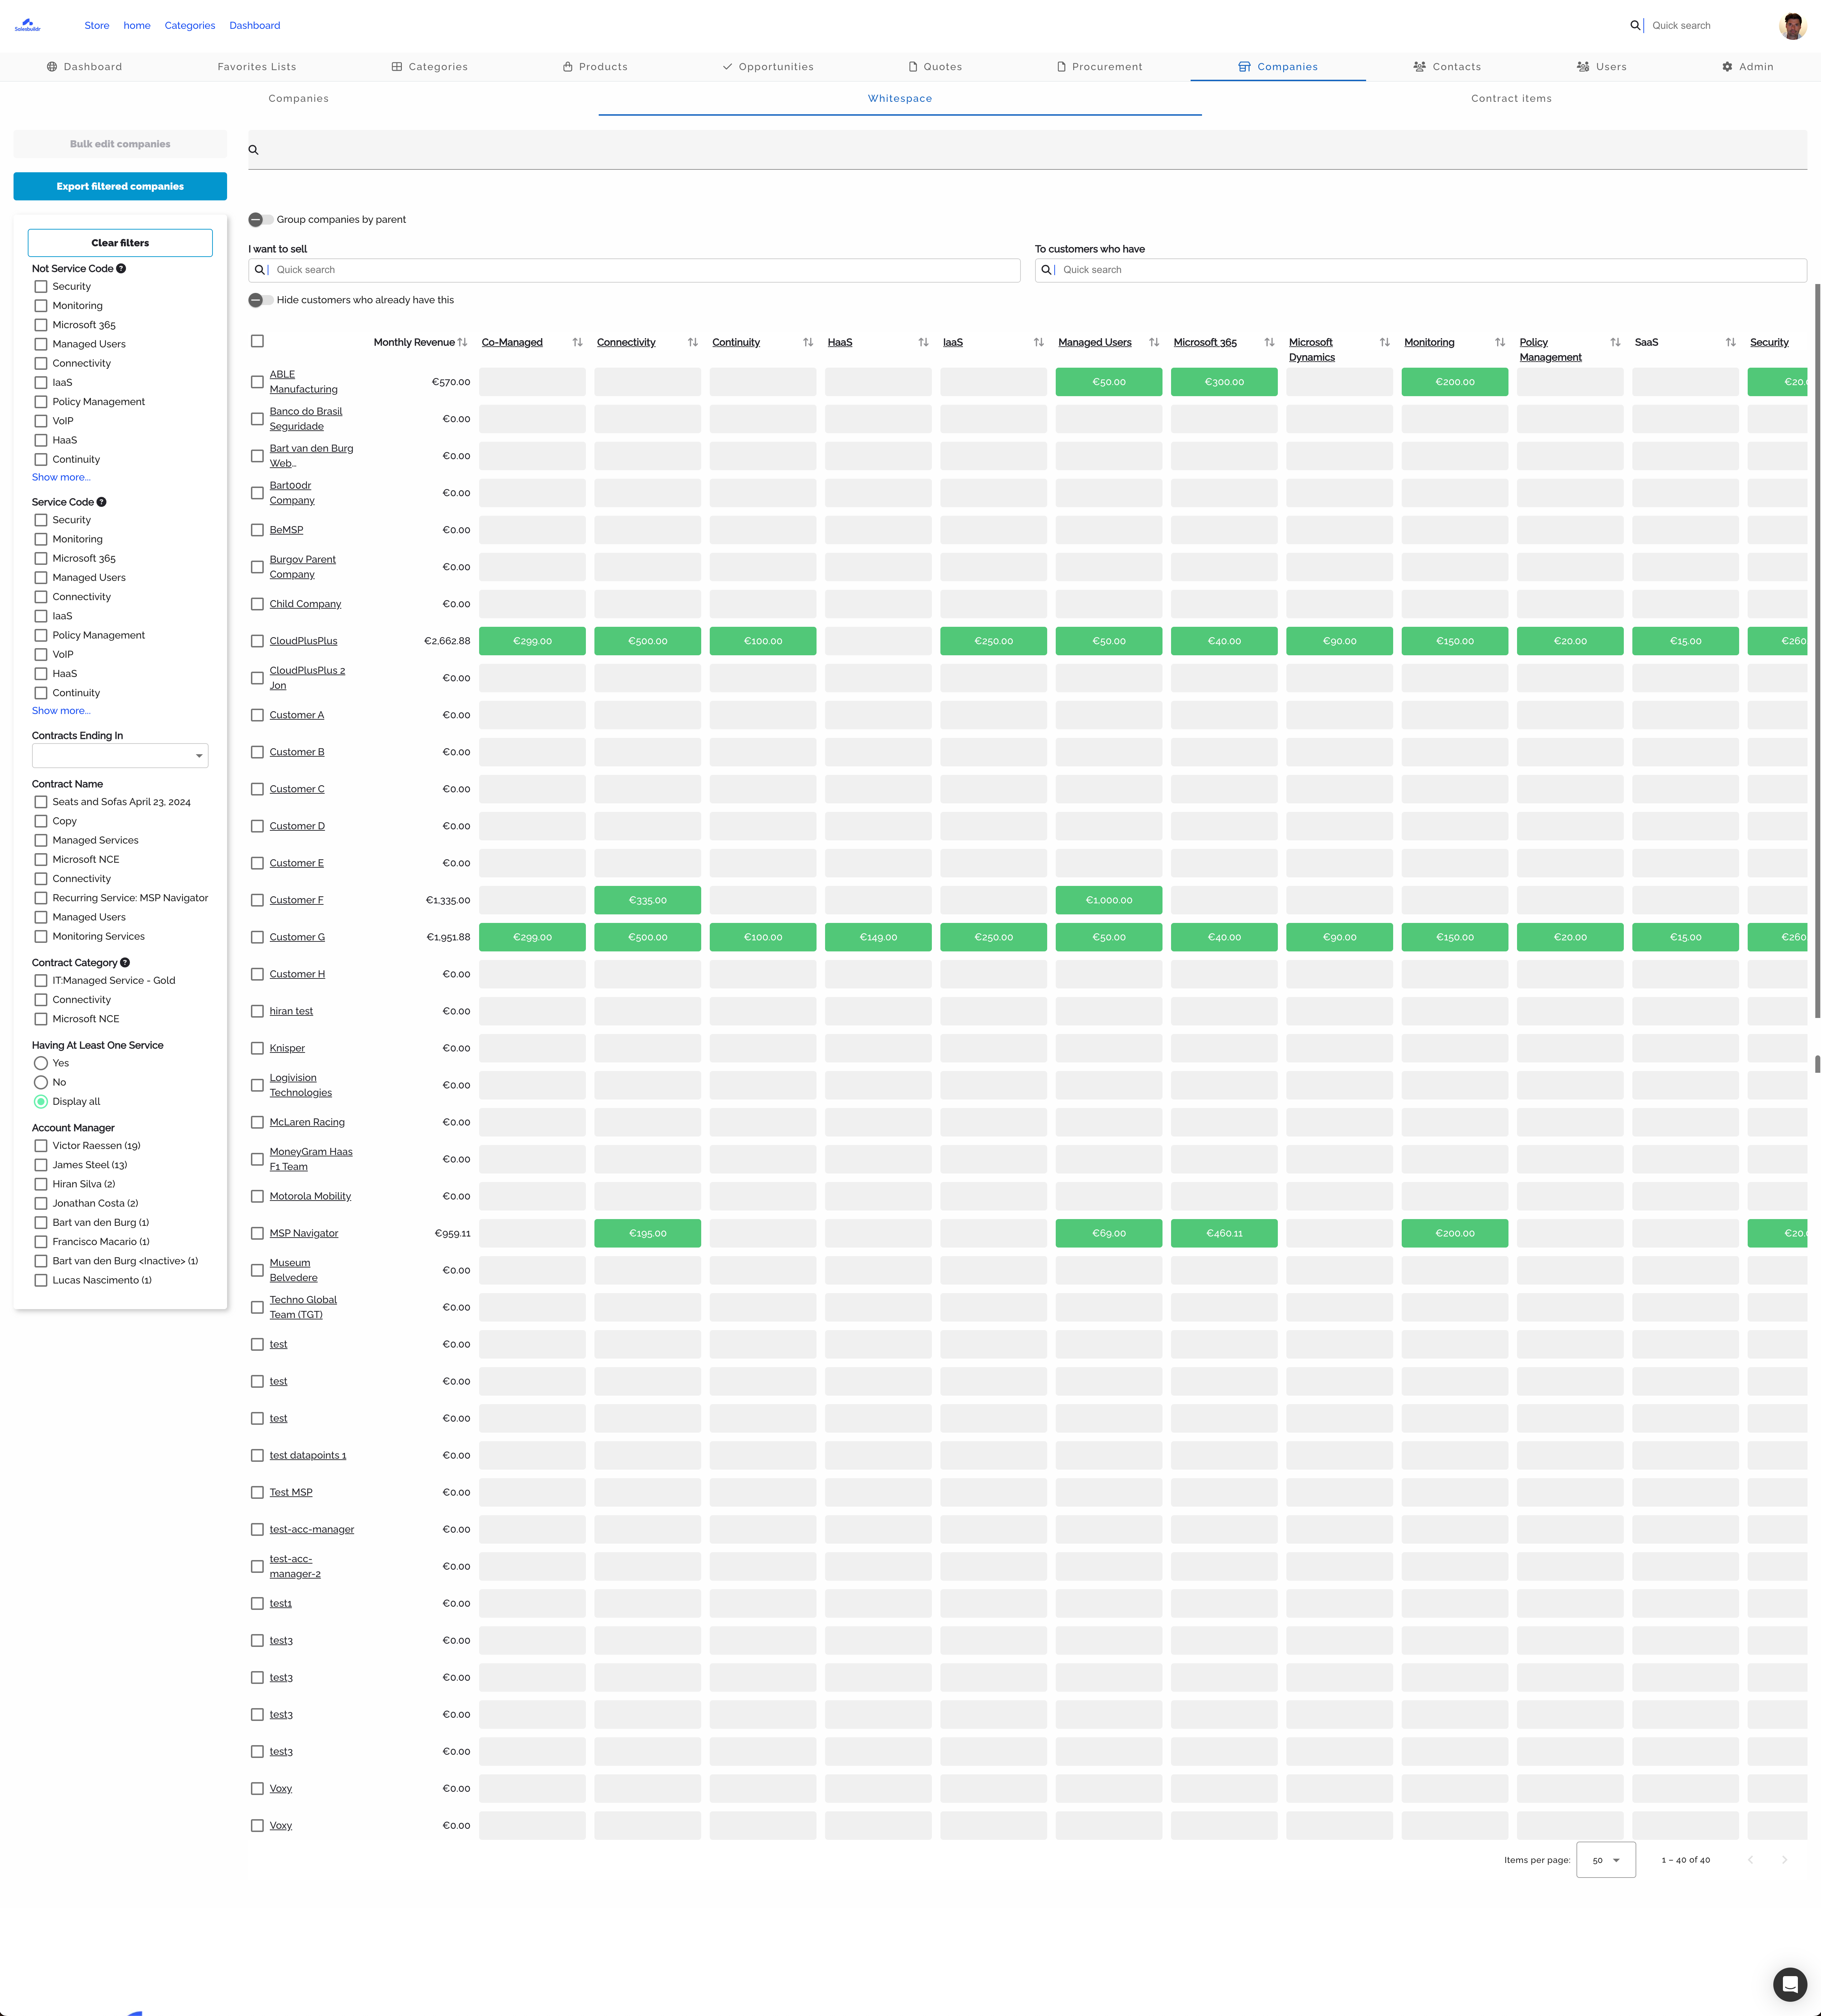
Task: Open the Items per page dropdown
Action: click(1606, 1860)
